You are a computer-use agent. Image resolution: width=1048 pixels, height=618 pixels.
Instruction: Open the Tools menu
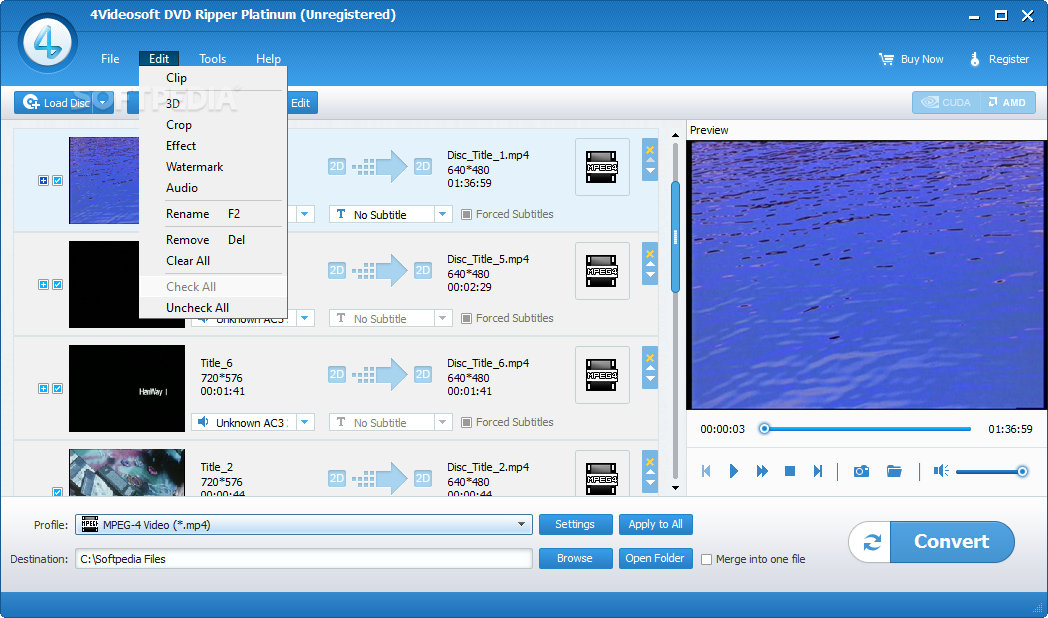tap(213, 59)
